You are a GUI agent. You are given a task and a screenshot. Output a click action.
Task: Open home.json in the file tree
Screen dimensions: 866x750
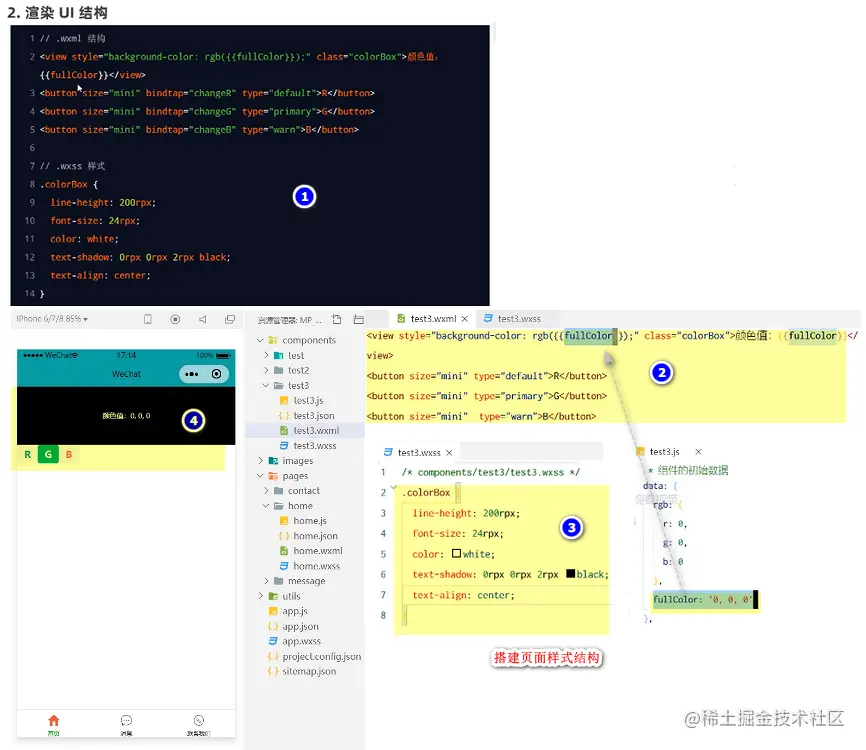(x=315, y=536)
